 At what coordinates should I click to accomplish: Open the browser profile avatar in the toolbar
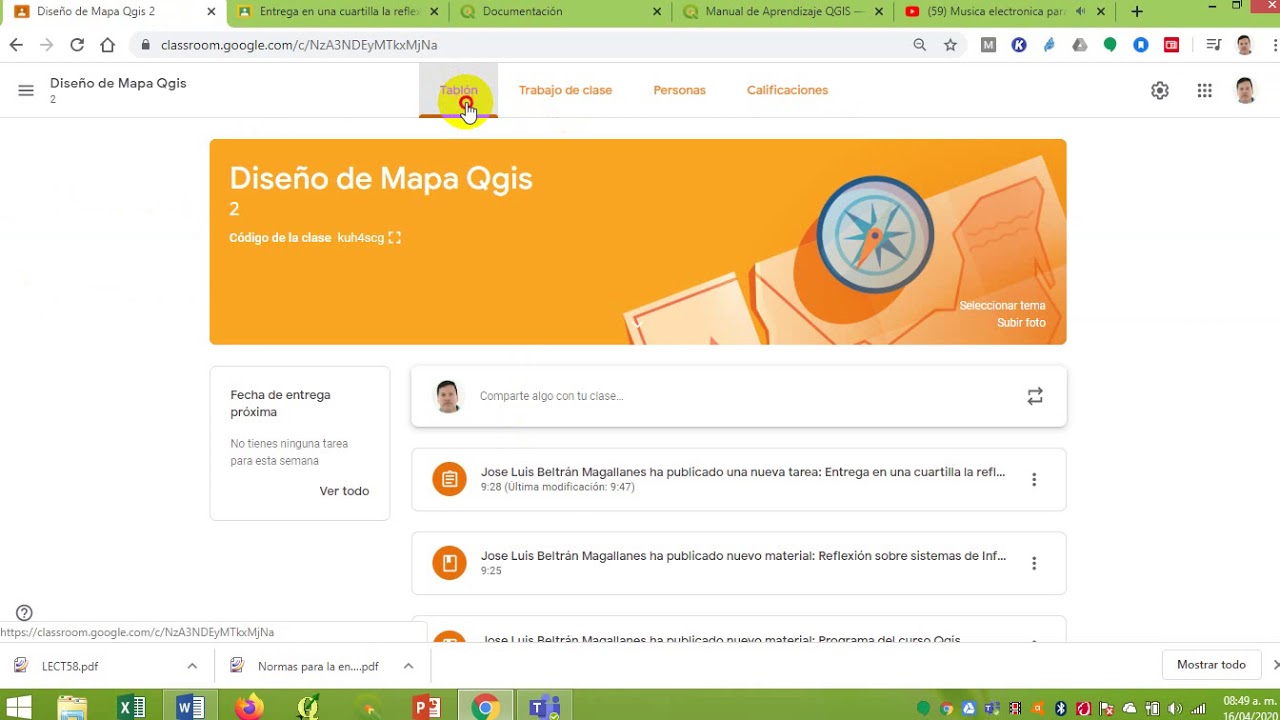[1244, 45]
